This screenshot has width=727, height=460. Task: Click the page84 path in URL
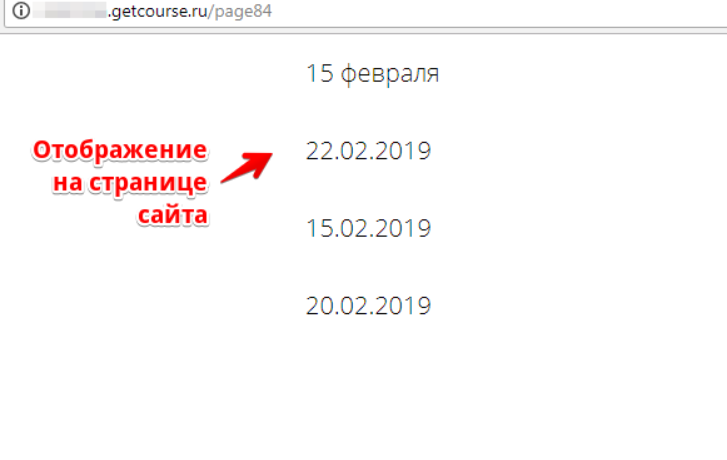(243, 12)
